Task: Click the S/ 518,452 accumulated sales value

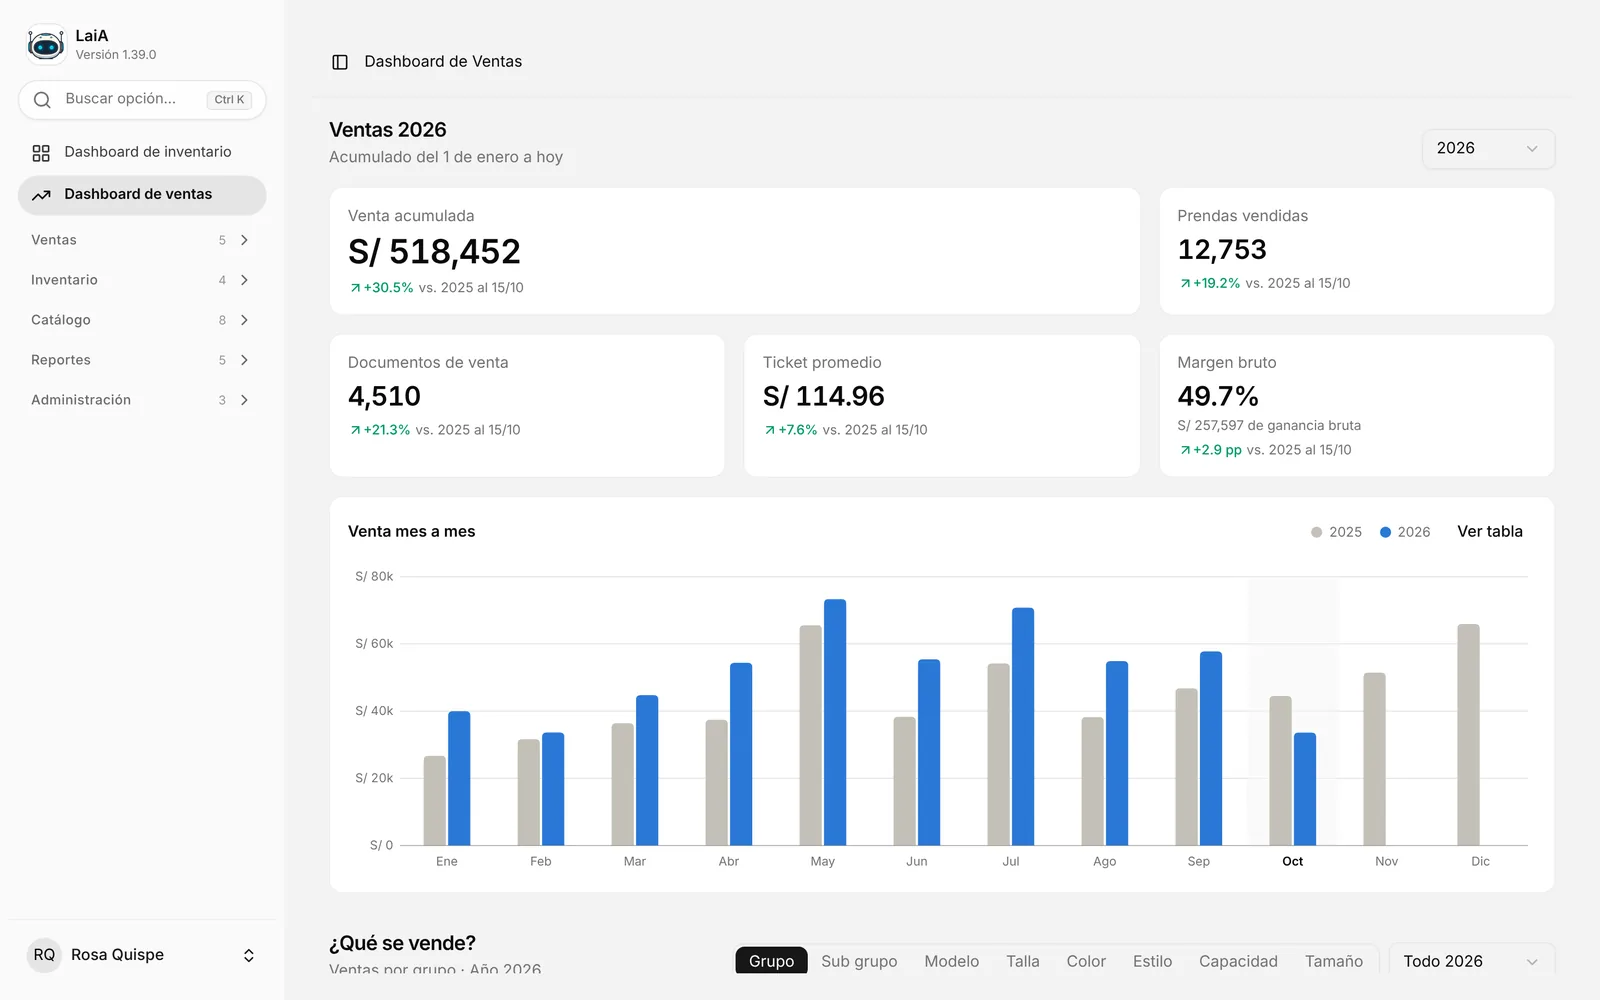Action: [x=434, y=252]
